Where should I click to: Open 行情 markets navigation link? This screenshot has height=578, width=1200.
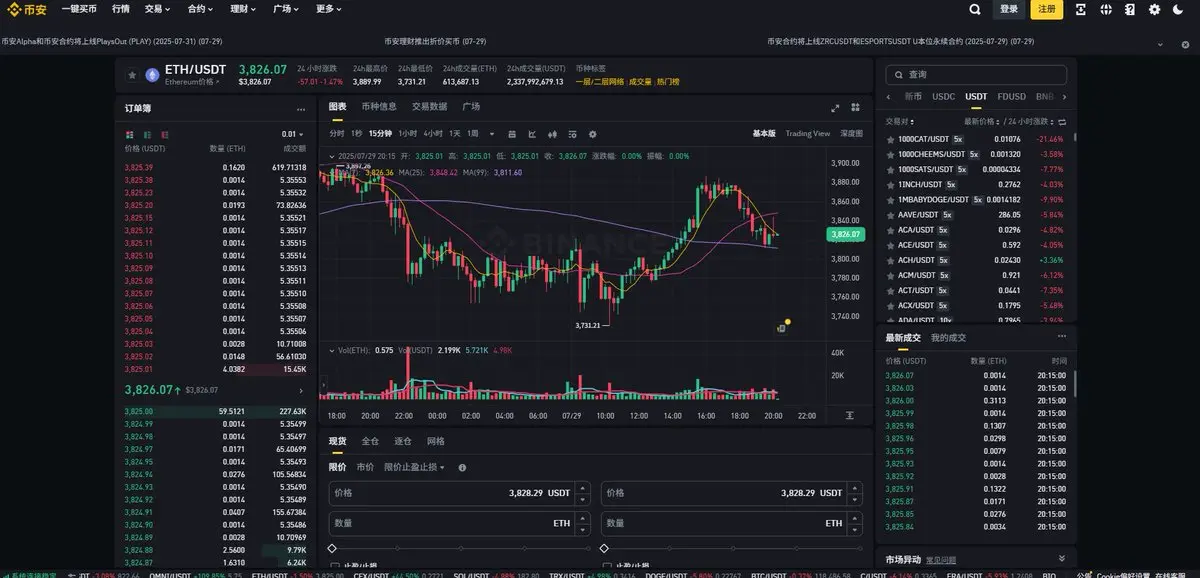[121, 9]
